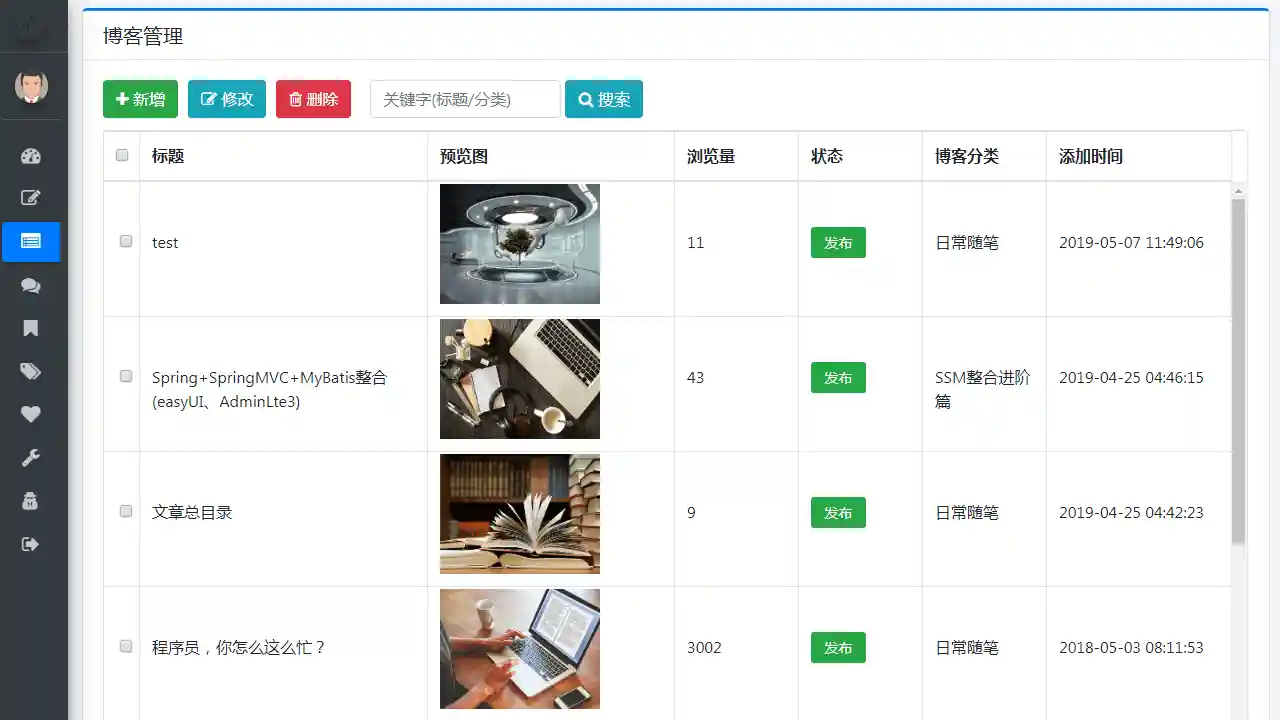Open the comments management speech-bubble icon
The image size is (1280, 720).
30,286
